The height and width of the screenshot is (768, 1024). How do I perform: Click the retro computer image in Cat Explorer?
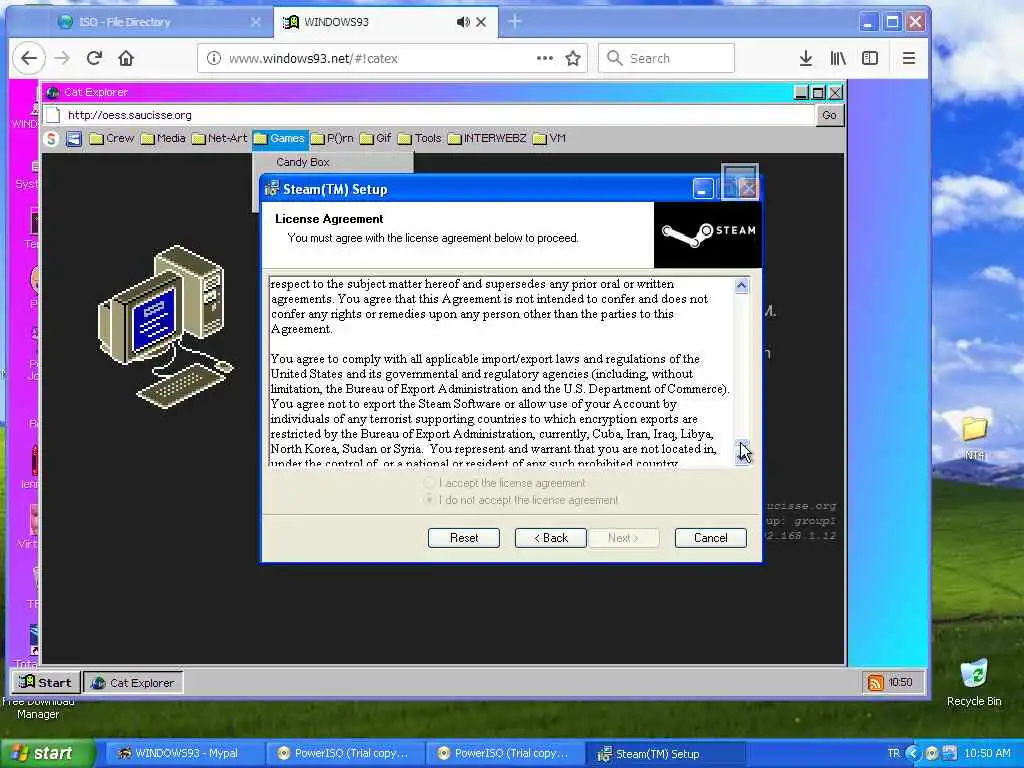(x=167, y=326)
